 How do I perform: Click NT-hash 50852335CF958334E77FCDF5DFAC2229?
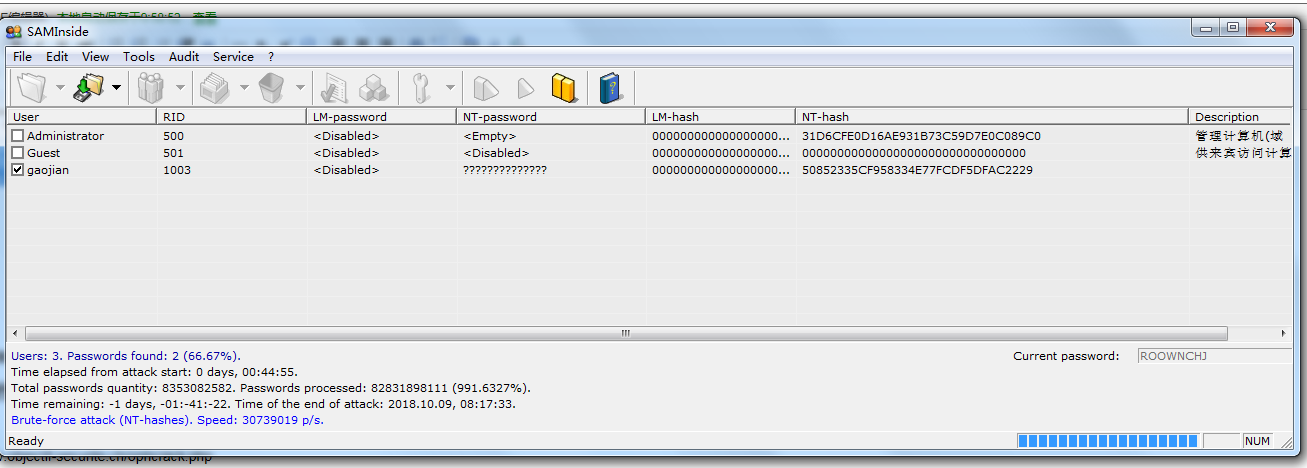coord(917,170)
